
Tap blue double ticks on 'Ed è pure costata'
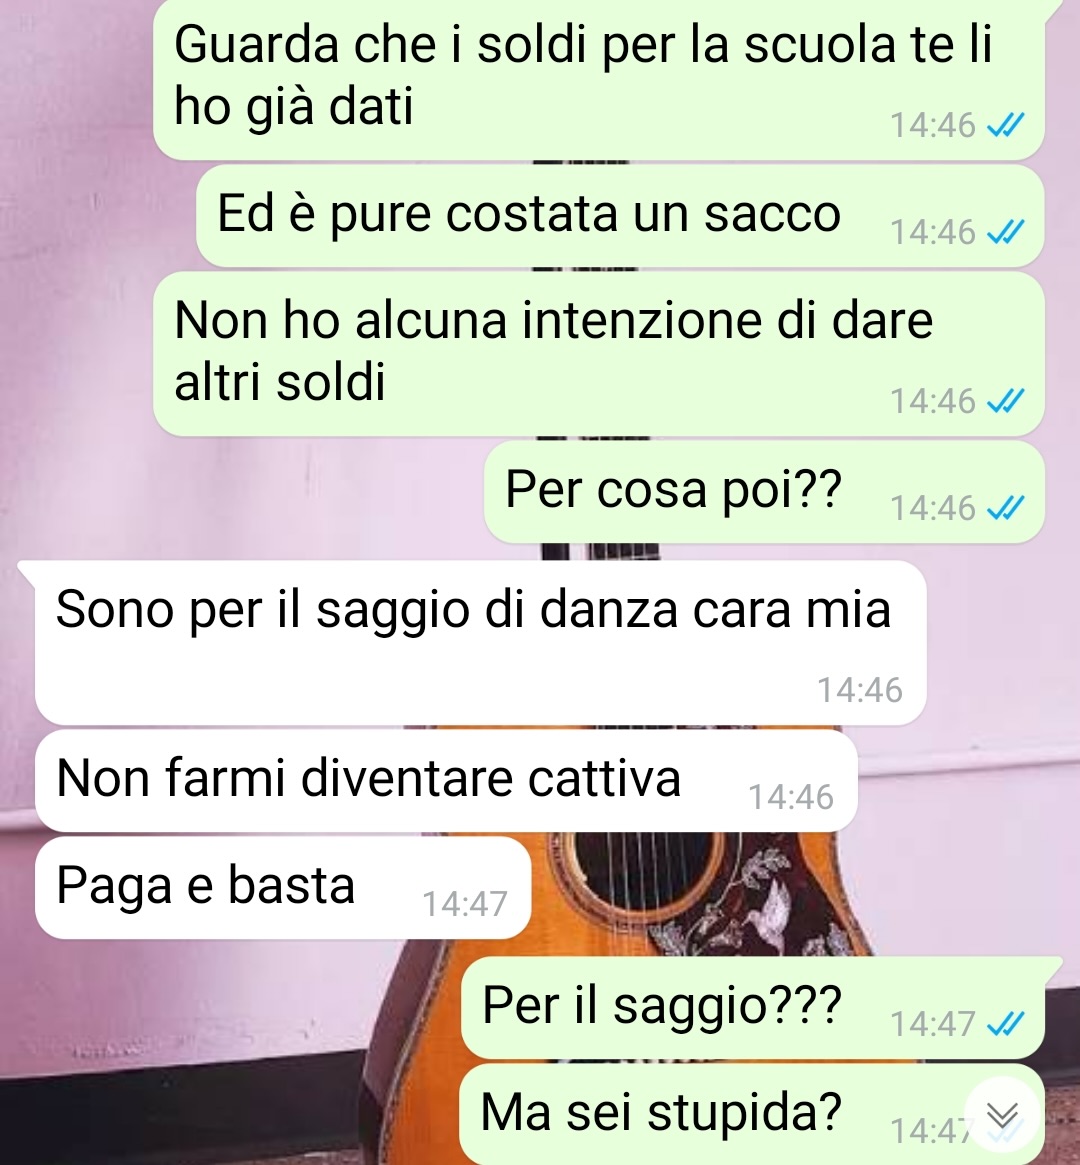click(x=1006, y=232)
